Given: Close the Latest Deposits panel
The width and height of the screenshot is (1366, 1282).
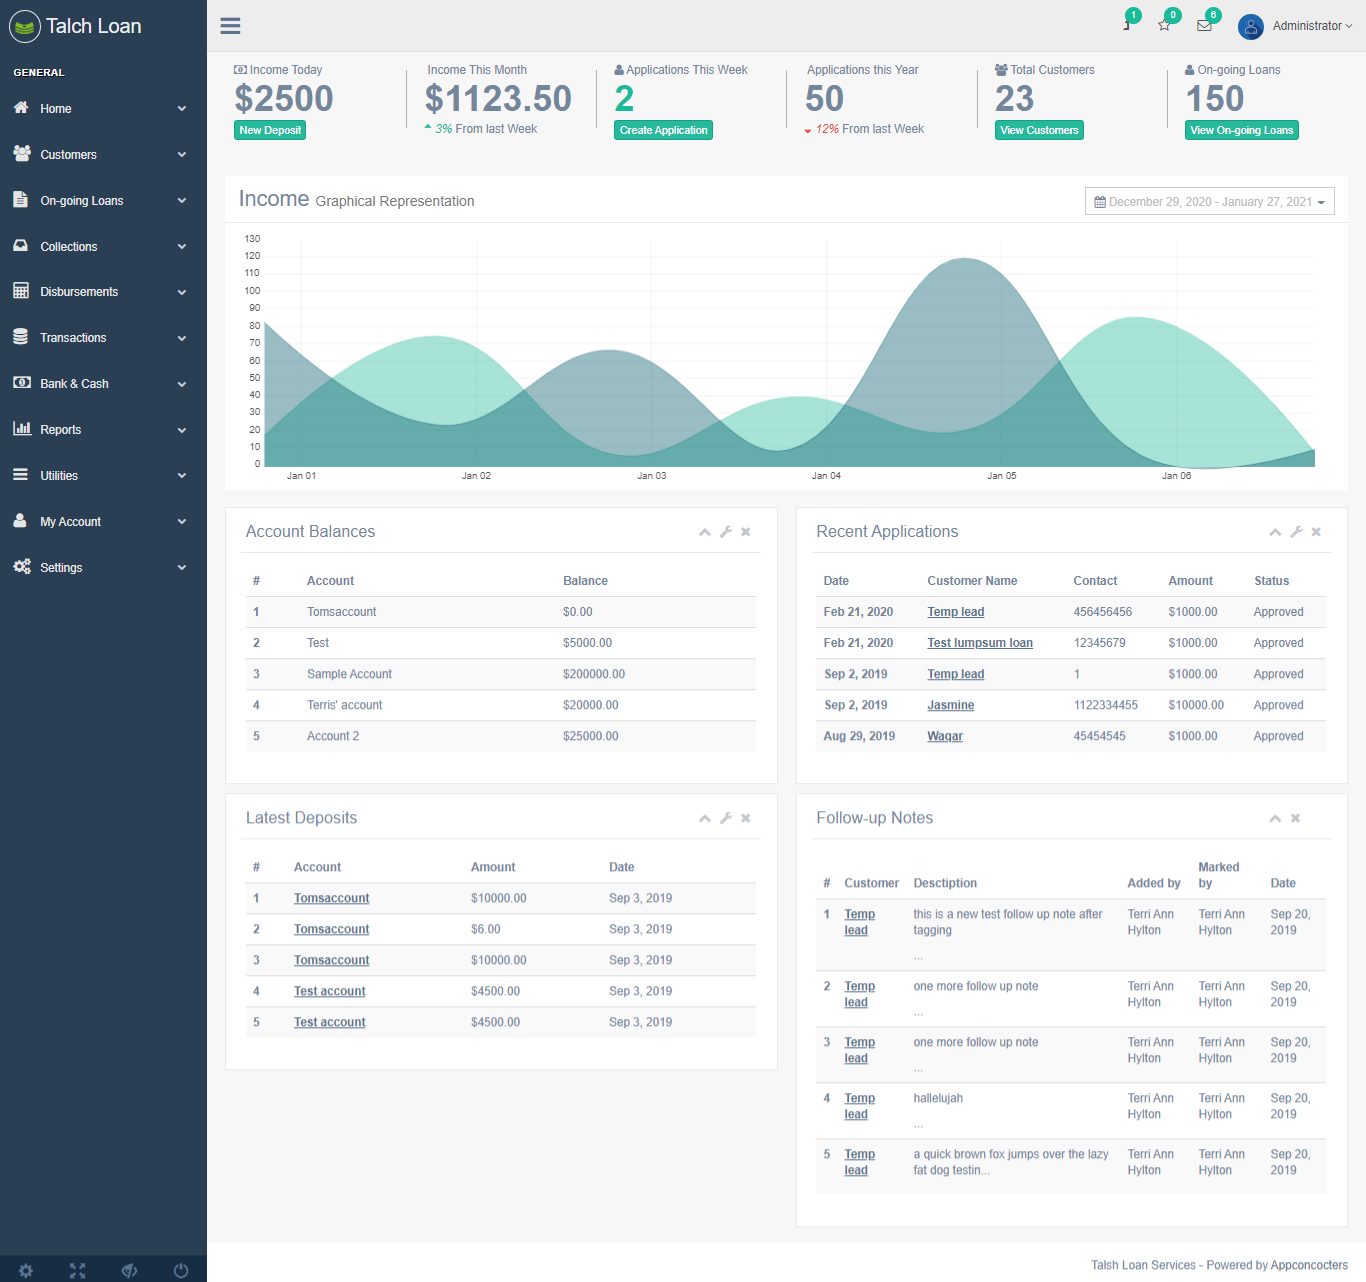Looking at the screenshot, I should (746, 818).
